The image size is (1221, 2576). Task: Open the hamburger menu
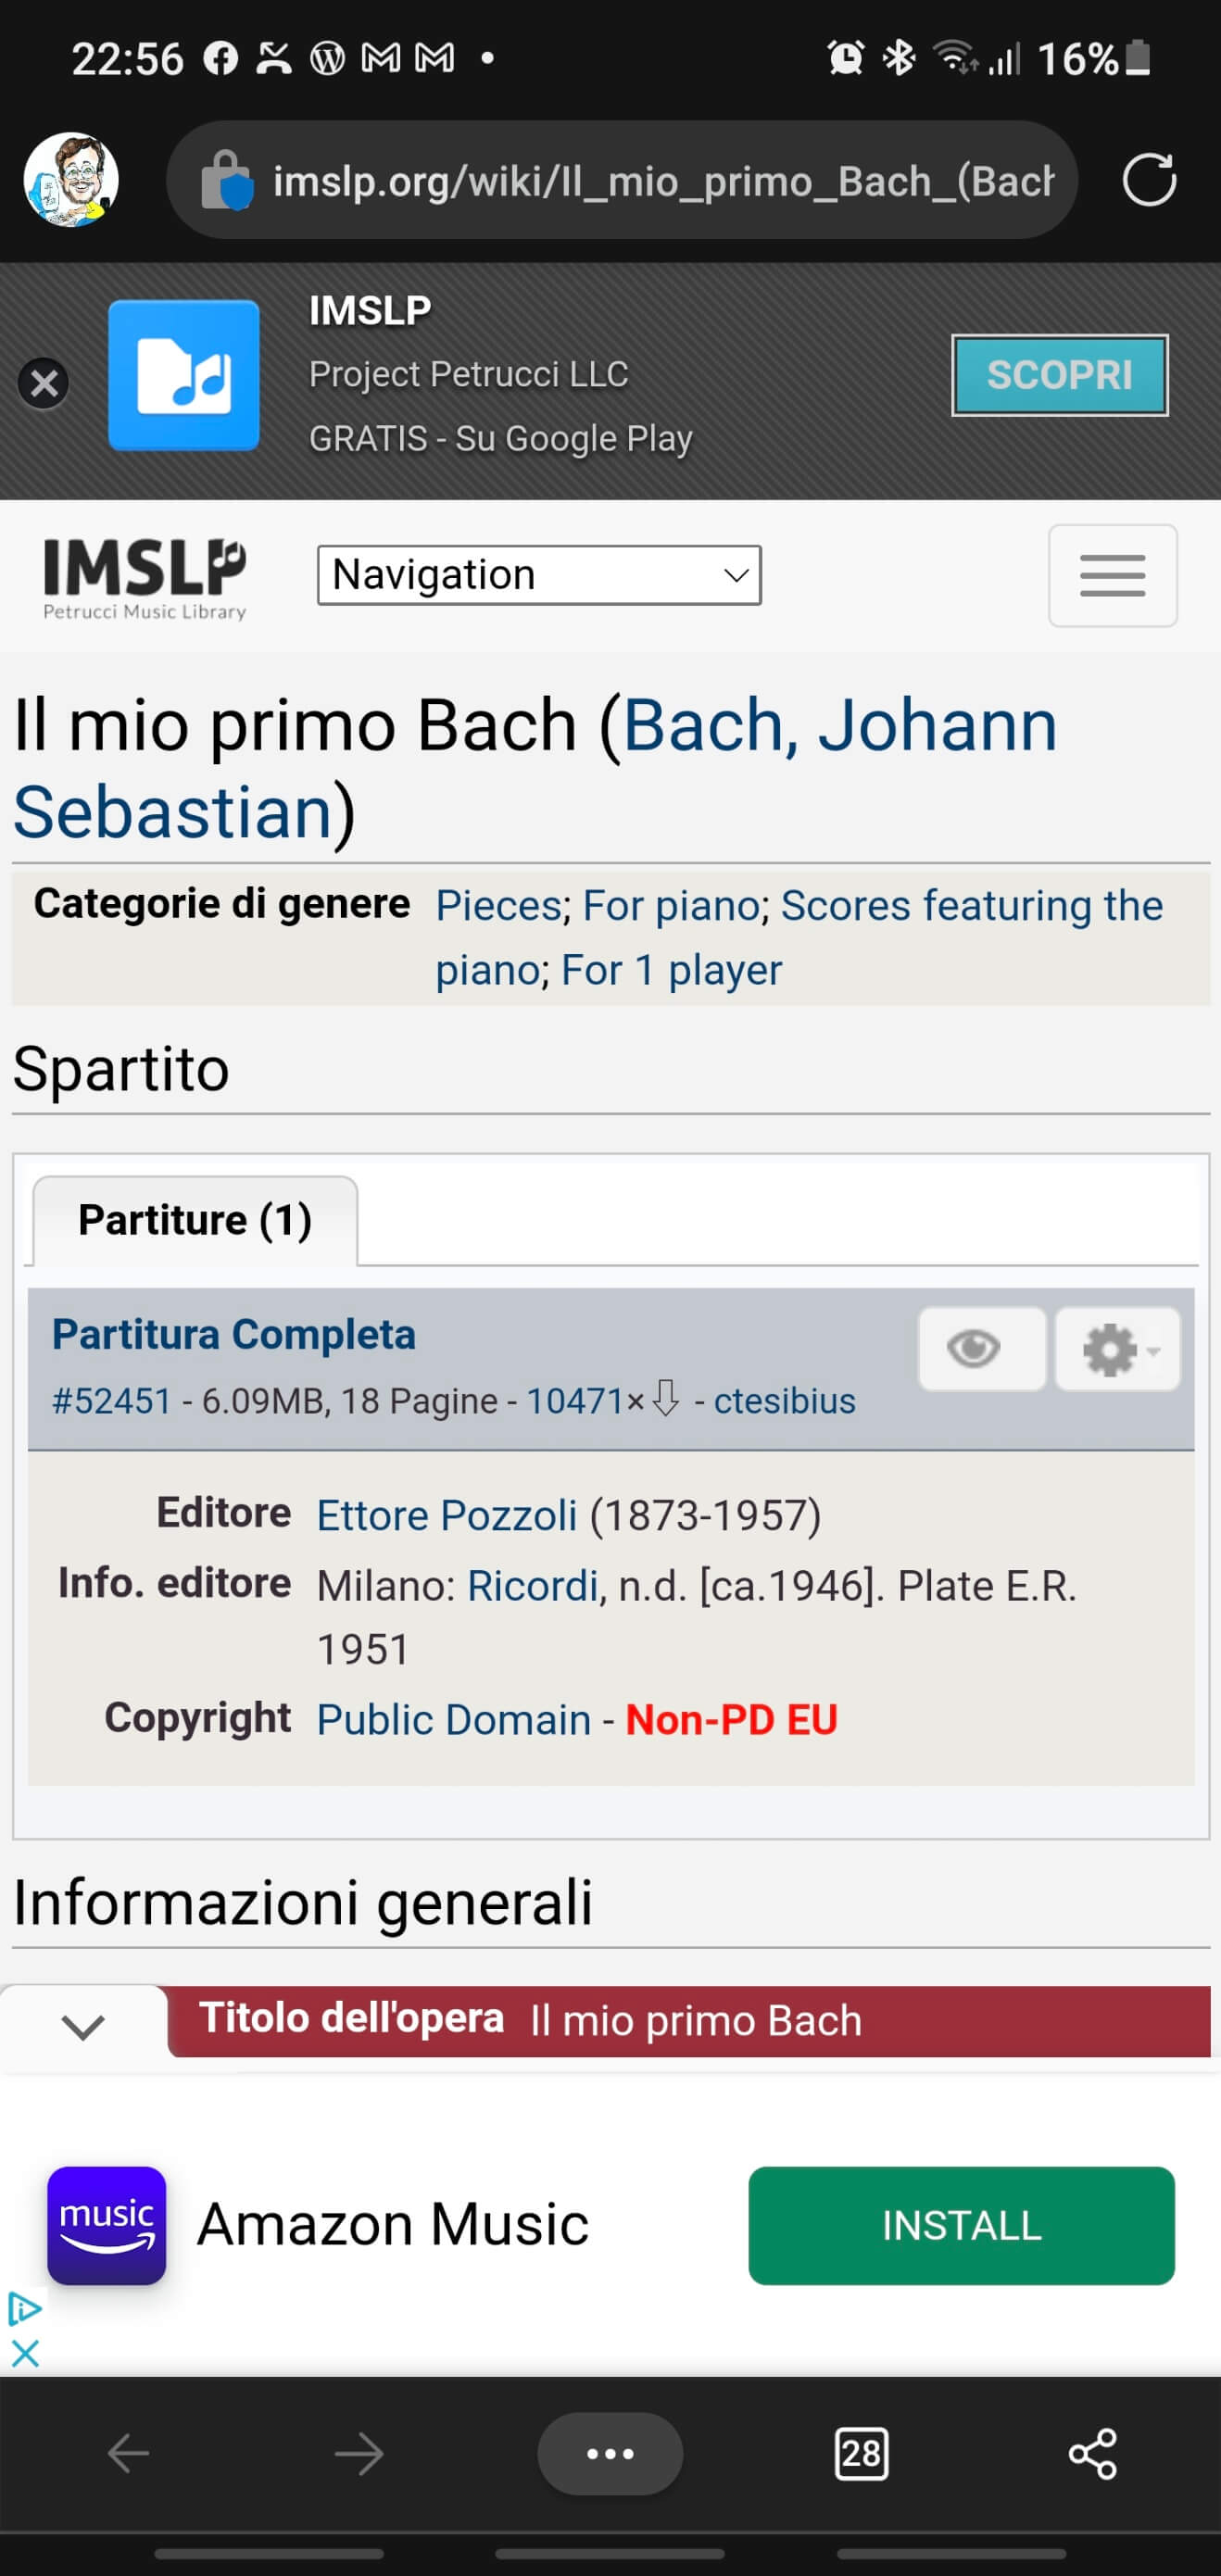(1112, 576)
